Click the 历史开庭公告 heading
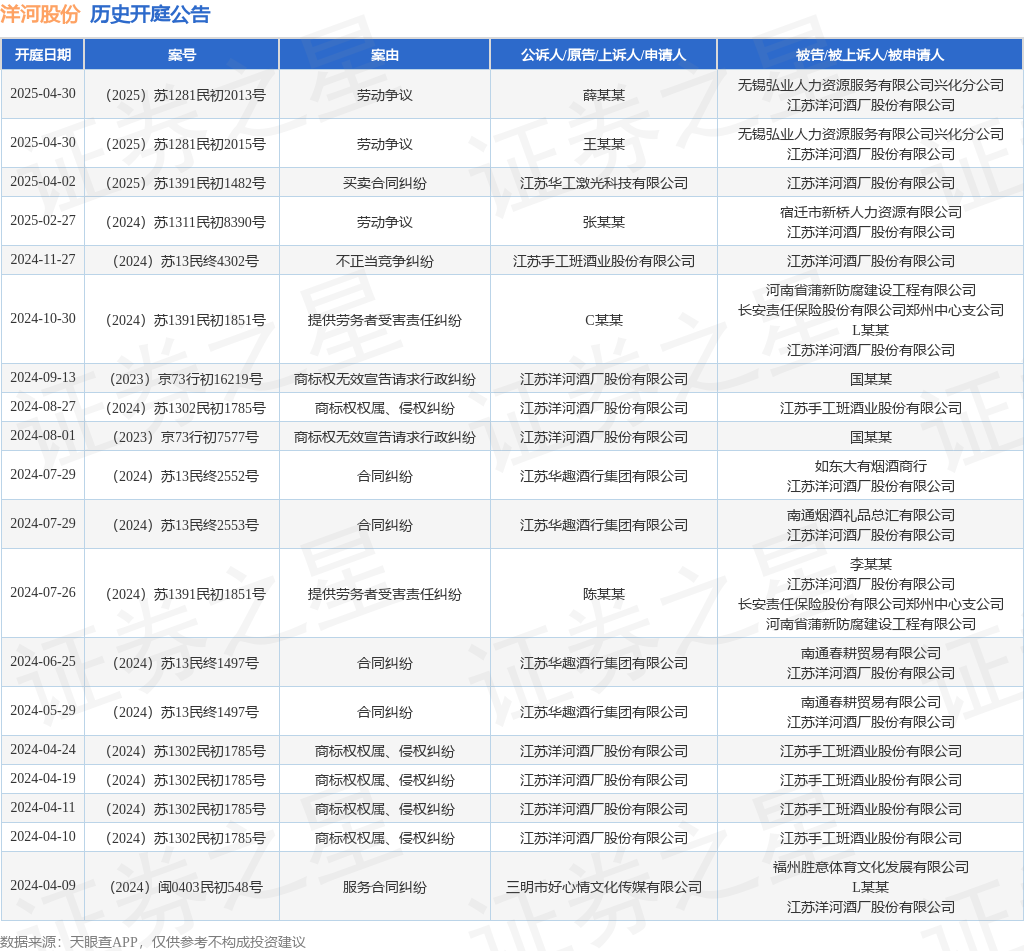The width and height of the screenshot is (1024, 951). point(150,14)
